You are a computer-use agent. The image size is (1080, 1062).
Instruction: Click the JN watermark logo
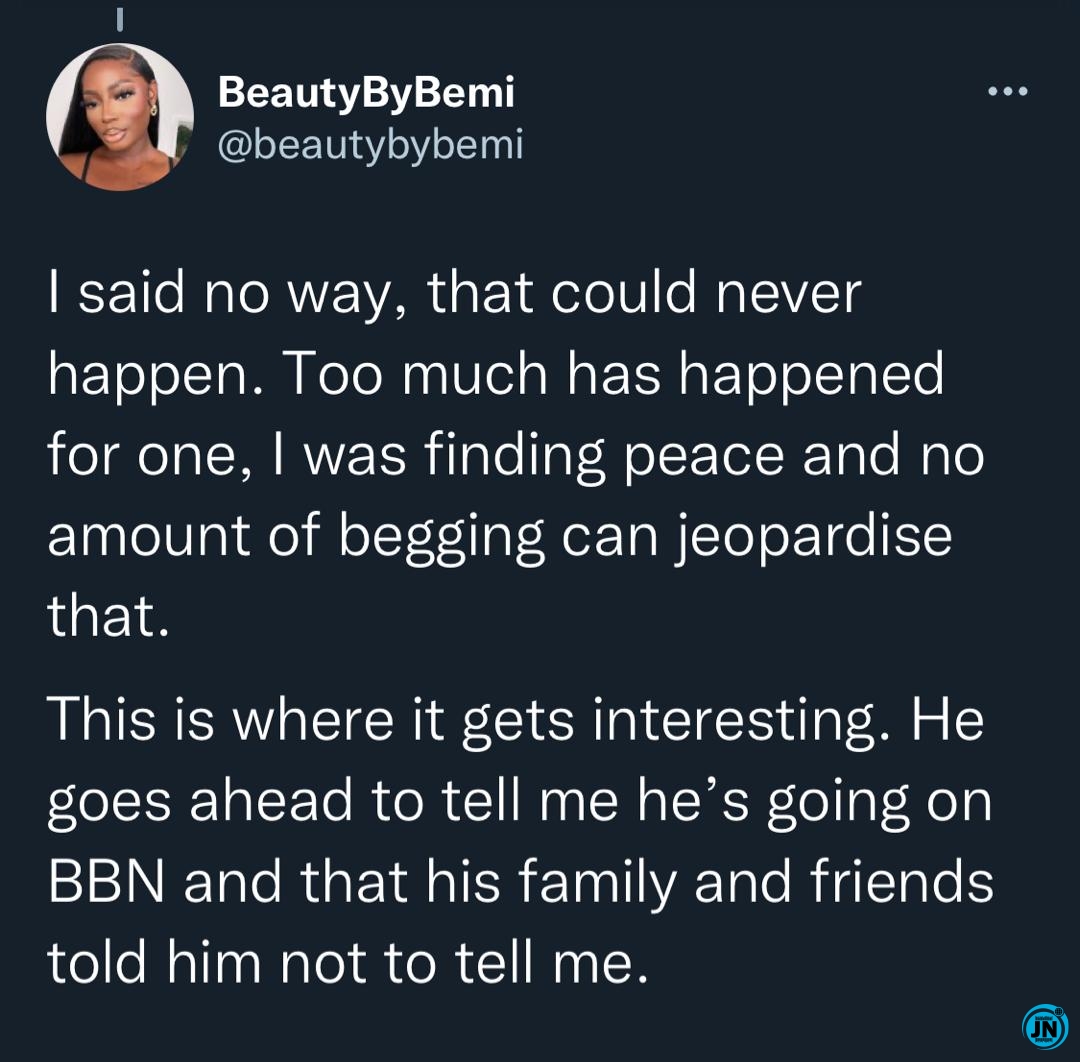[x=1046, y=1026]
